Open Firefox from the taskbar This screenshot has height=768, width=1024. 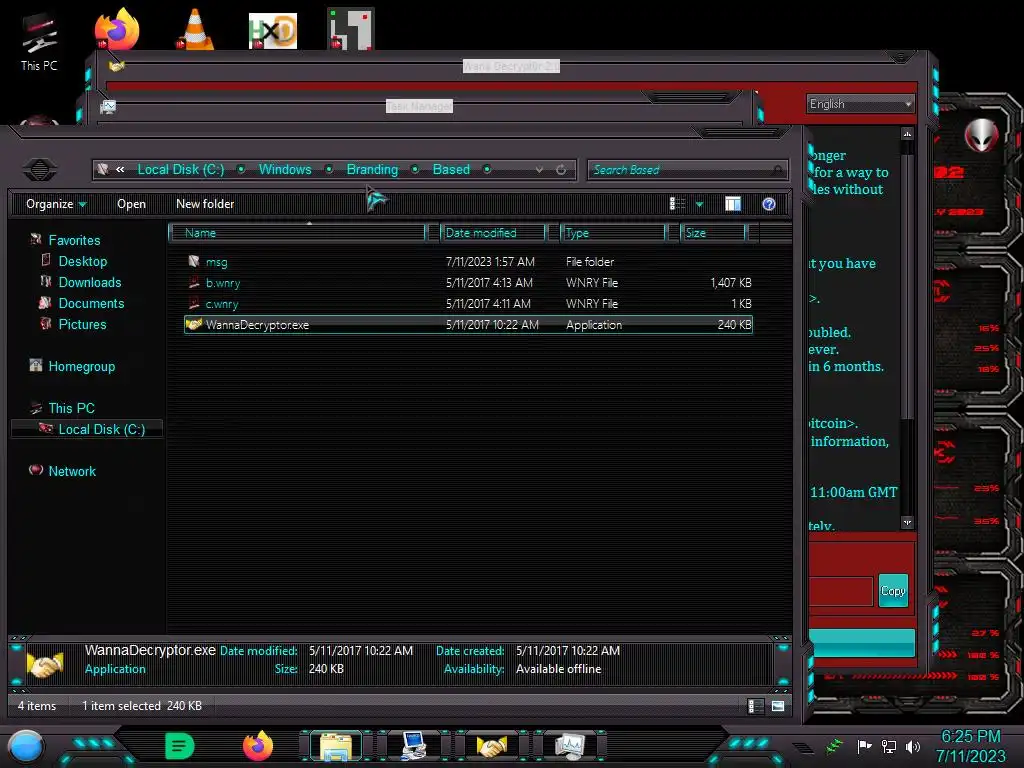point(258,746)
